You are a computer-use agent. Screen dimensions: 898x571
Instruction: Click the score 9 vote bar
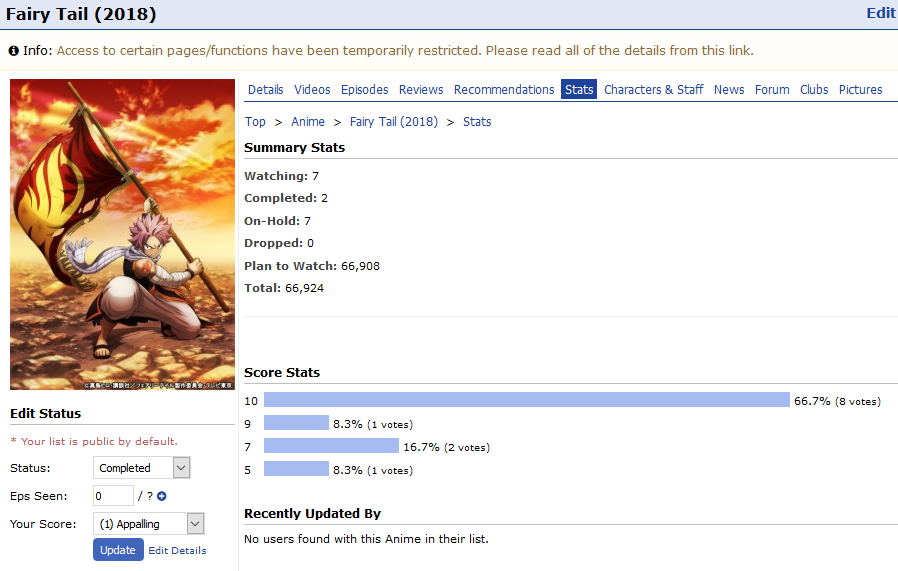coord(296,423)
